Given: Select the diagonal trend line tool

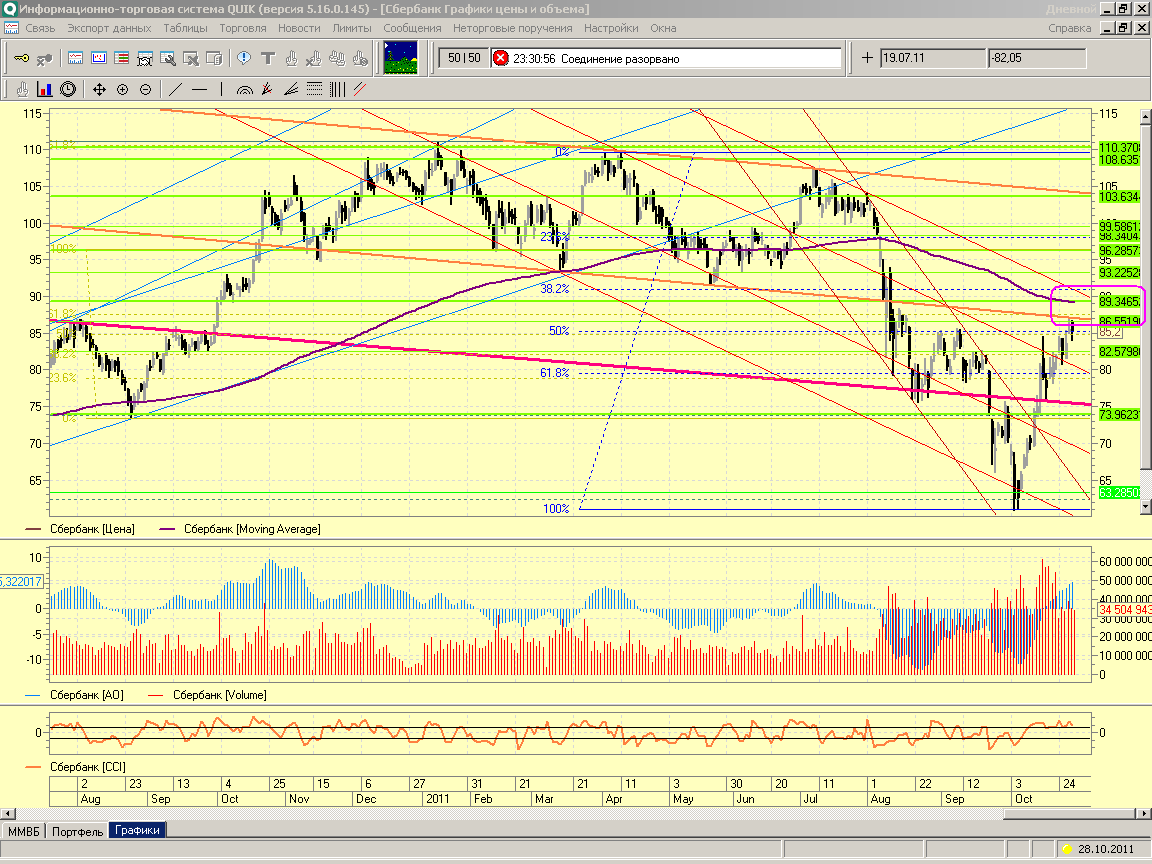Looking at the screenshot, I should click(176, 90).
